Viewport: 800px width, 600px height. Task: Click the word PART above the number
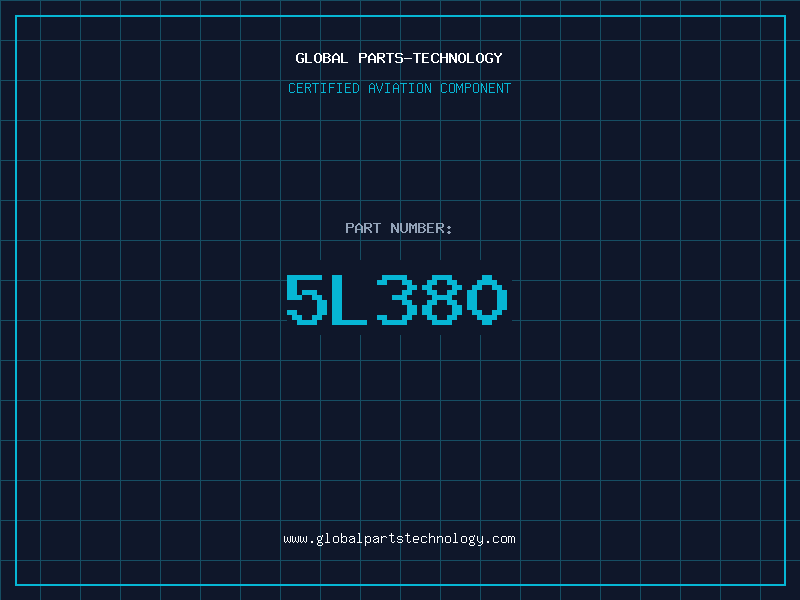coord(363,228)
